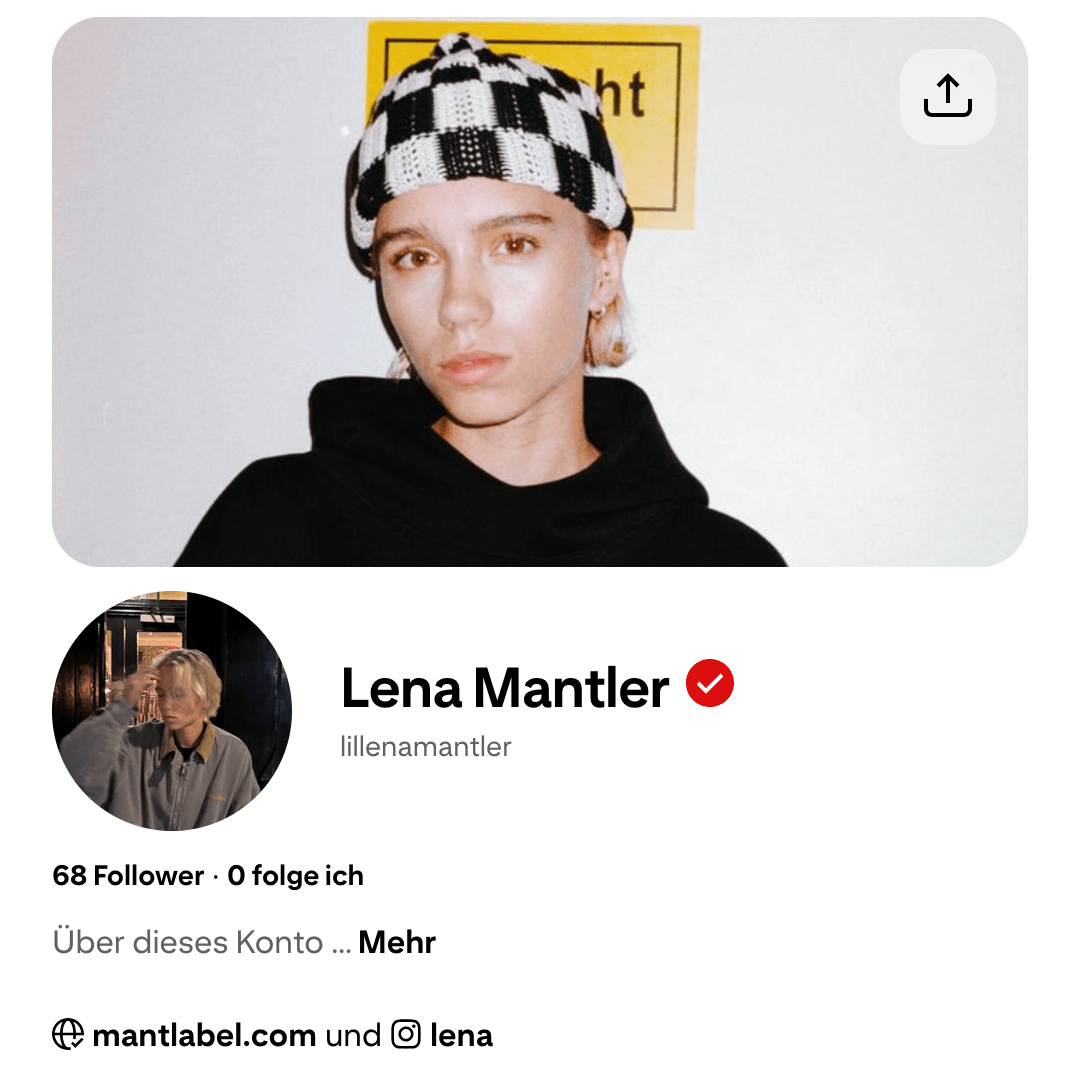
Task: Click the red verified checkmark badge
Action: coord(710,683)
